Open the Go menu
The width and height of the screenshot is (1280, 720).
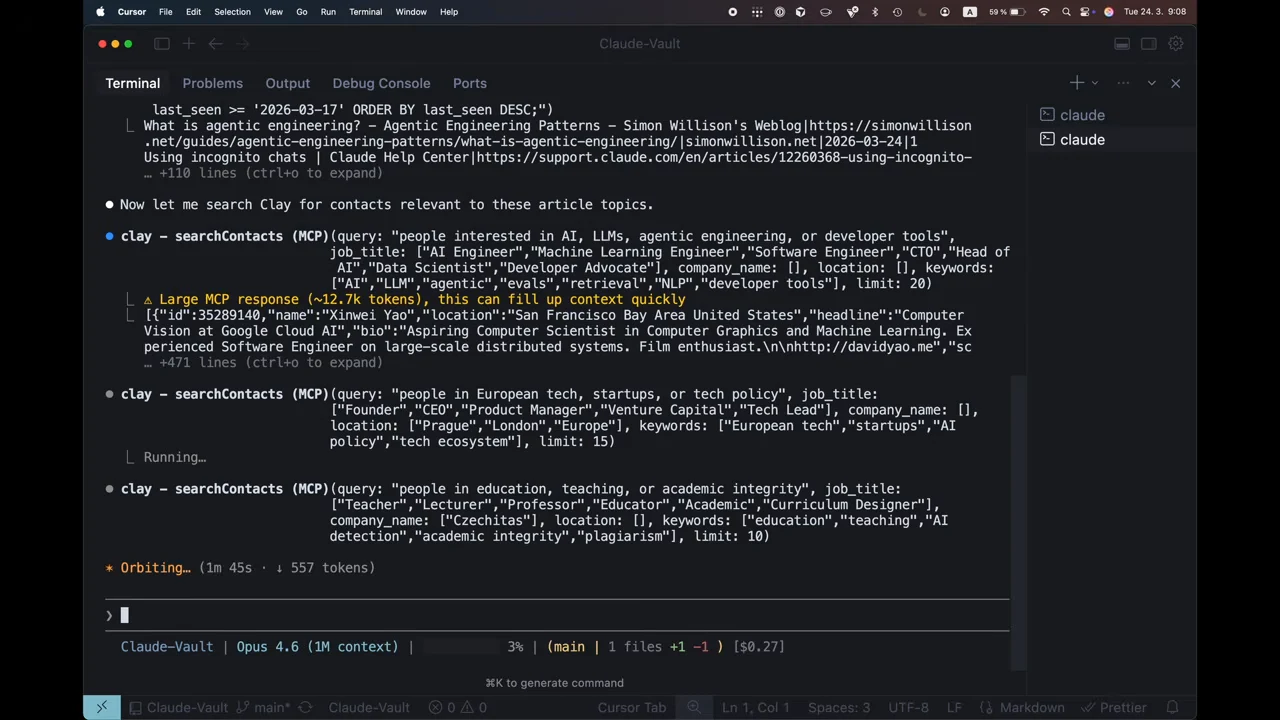pyautogui.click(x=302, y=12)
